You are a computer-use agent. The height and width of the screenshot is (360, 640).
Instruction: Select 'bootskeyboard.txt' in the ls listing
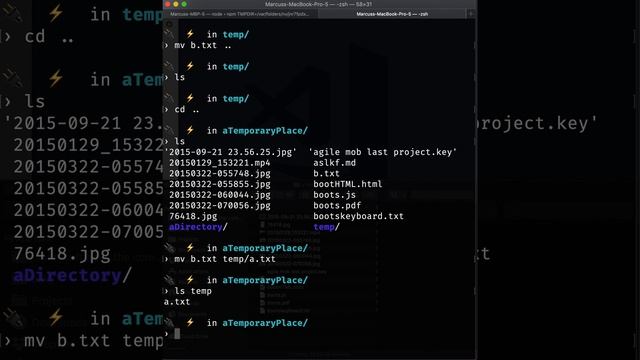pyautogui.click(x=358, y=216)
